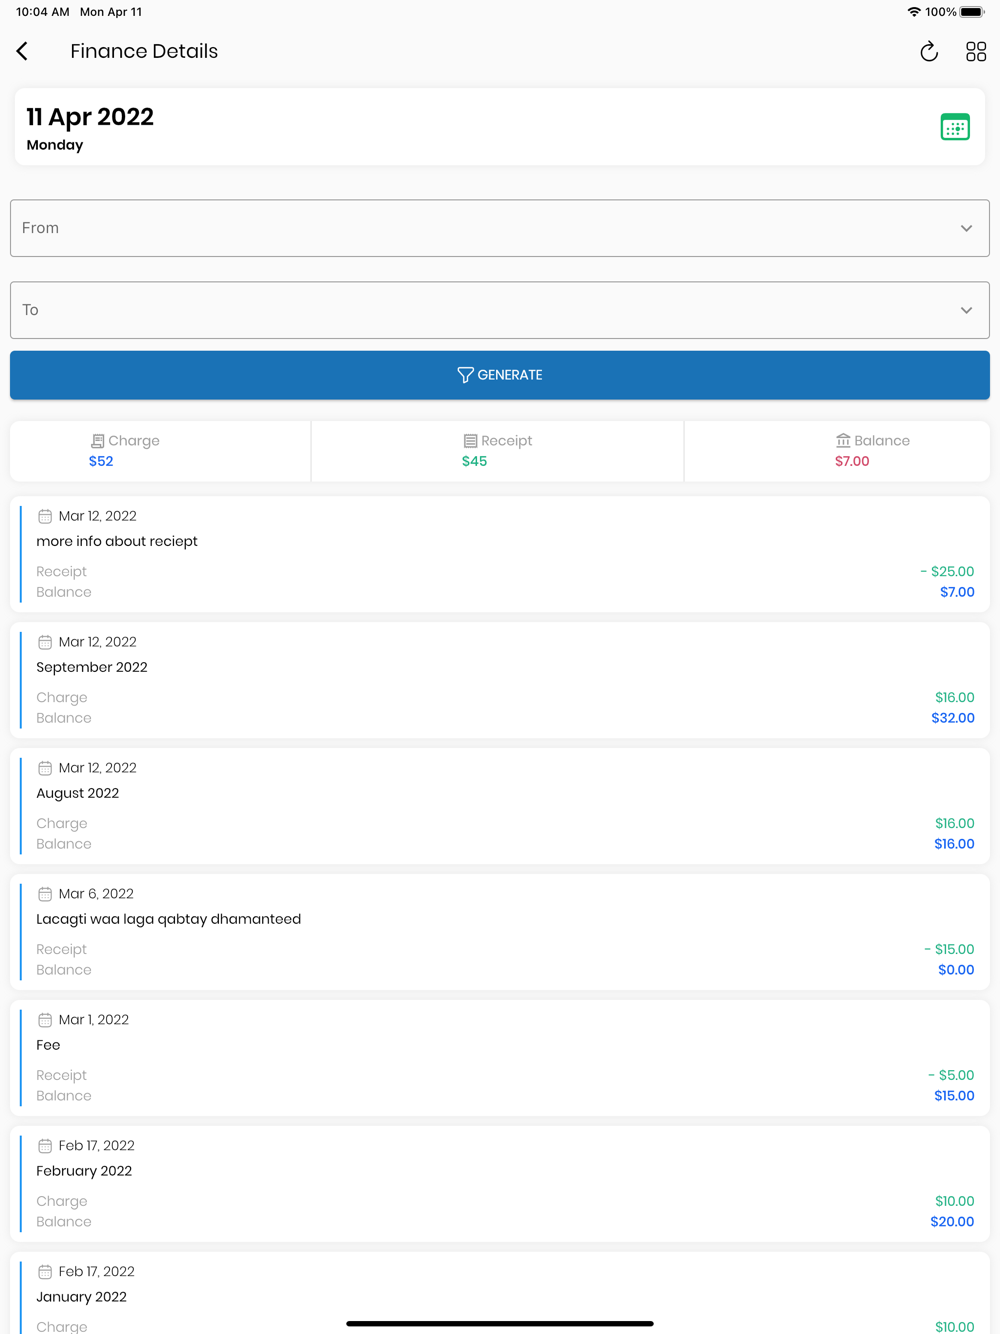Tap the Receipt summary icon

tap(470, 441)
